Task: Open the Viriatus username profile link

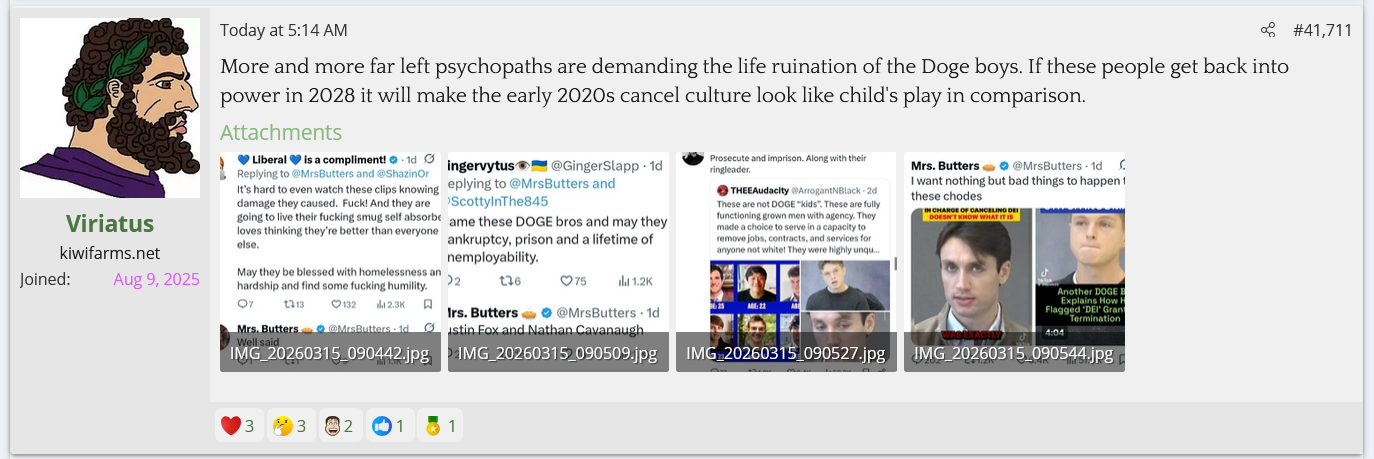Action: [110, 223]
